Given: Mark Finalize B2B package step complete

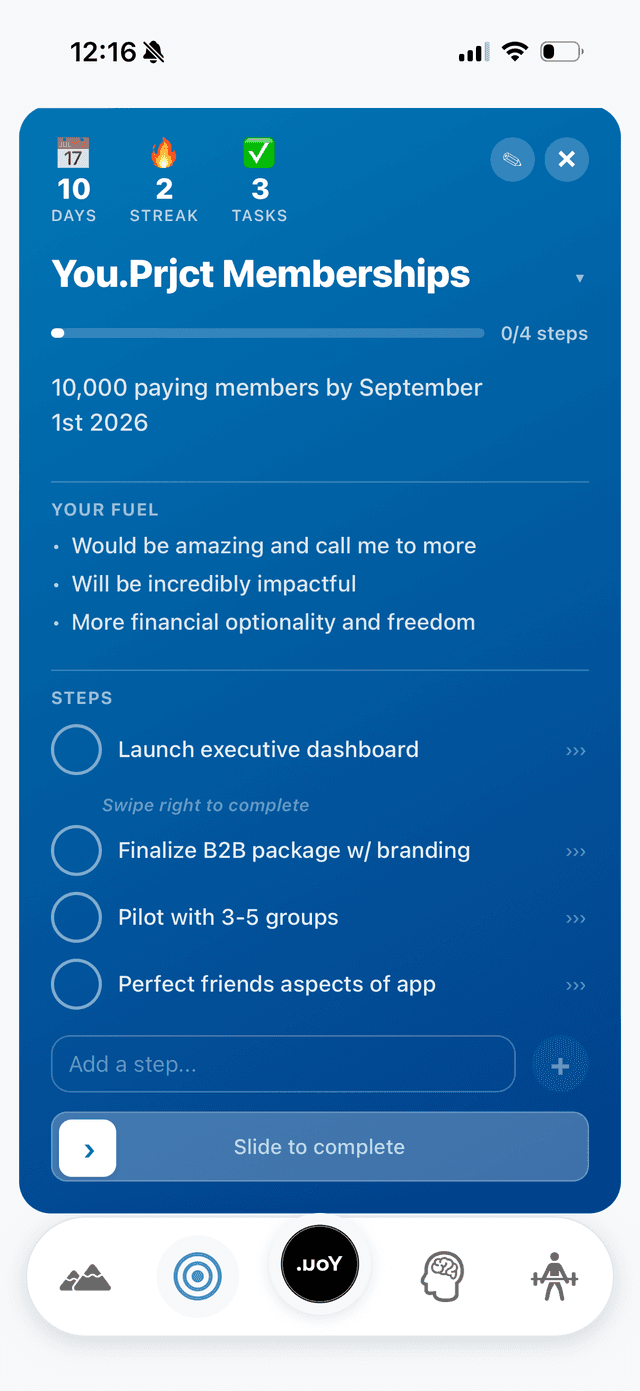Looking at the screenshot, I should tap(76, 851).
